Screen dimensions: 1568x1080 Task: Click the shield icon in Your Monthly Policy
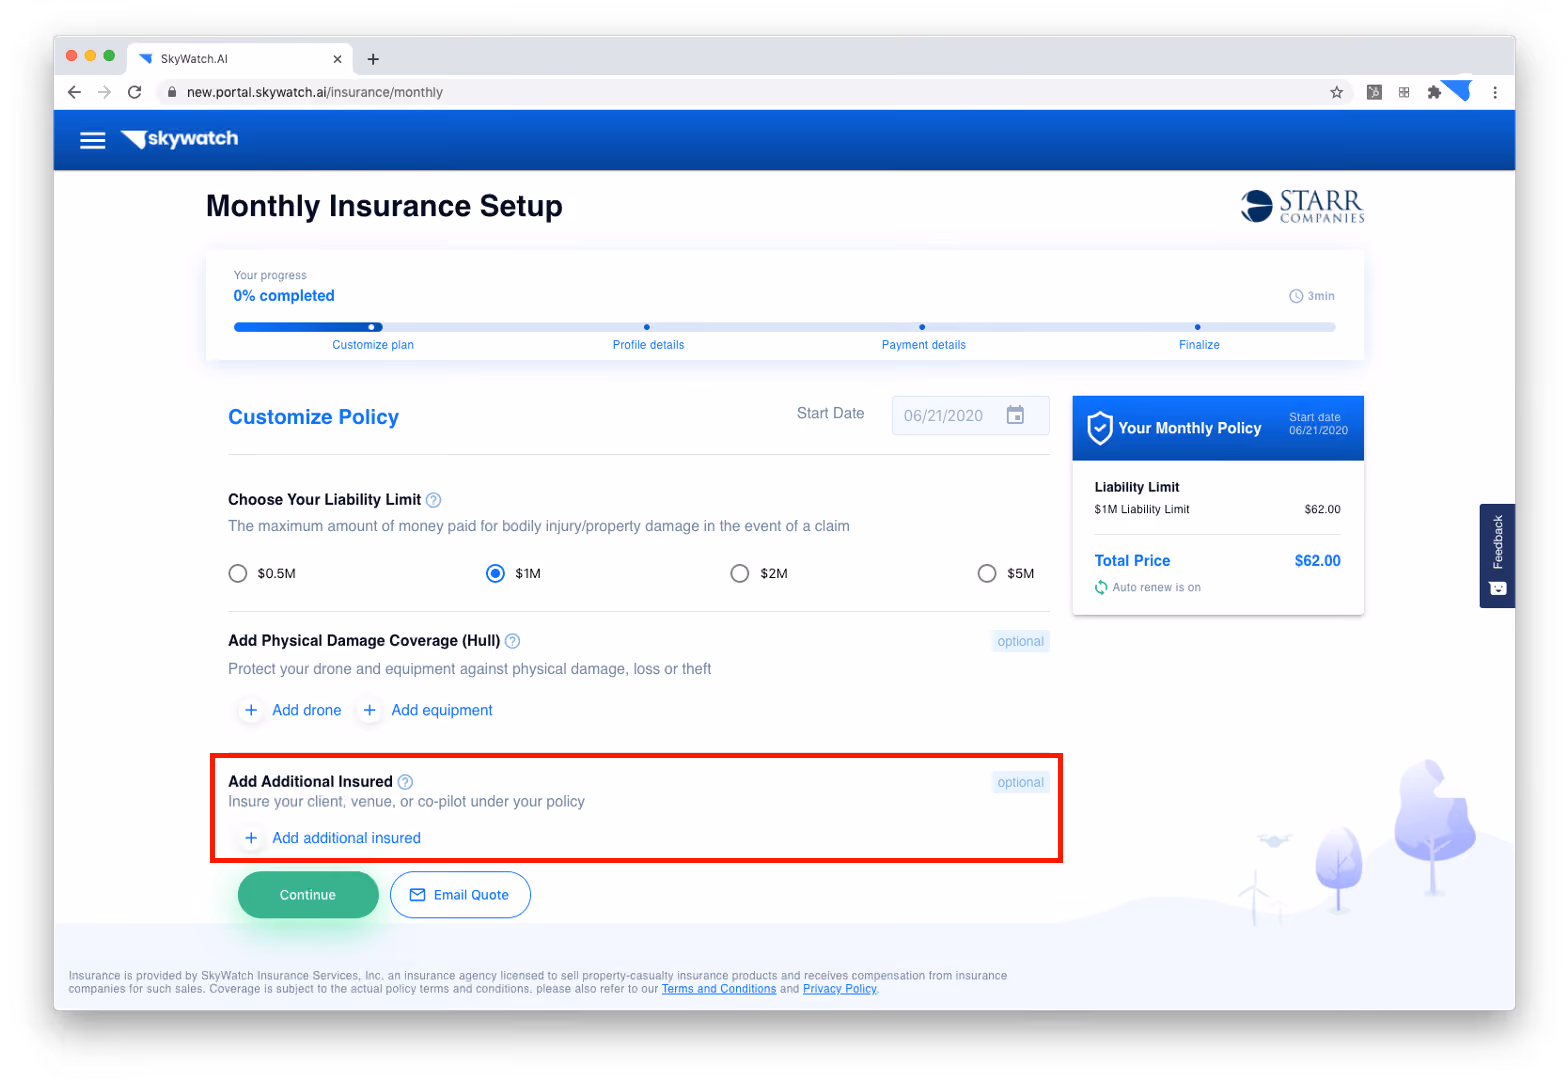click(x=1099, y=428)
